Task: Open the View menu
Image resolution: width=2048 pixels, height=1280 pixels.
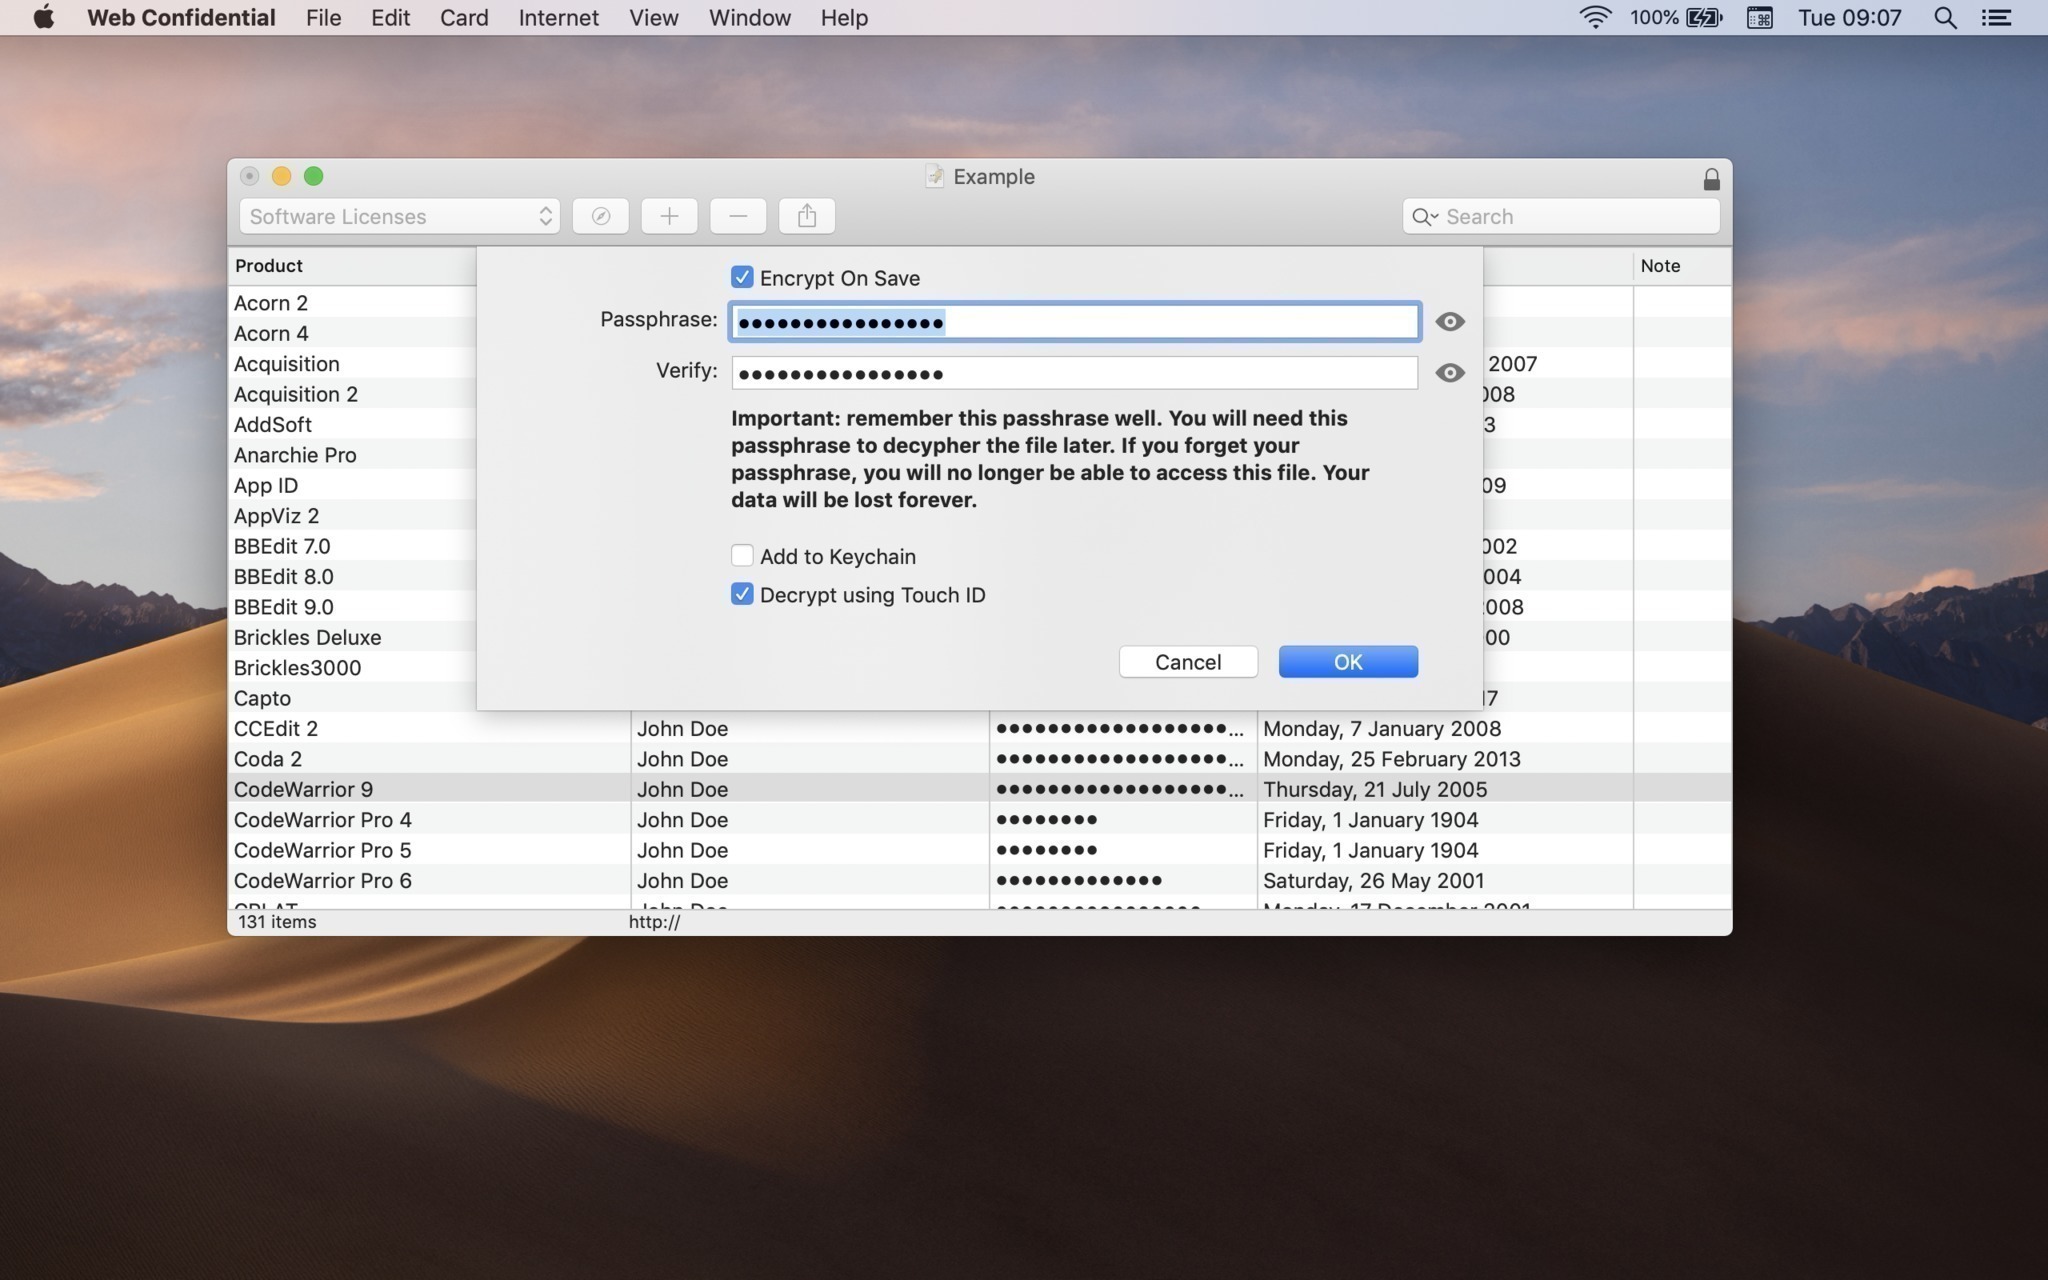Action: point(654,17)
